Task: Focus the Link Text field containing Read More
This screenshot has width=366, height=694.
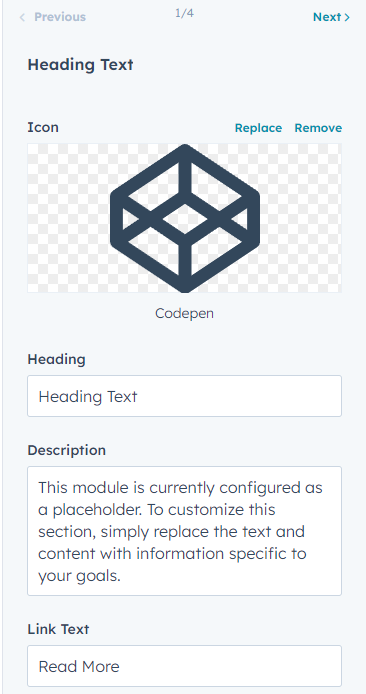Action: [185, 666]
